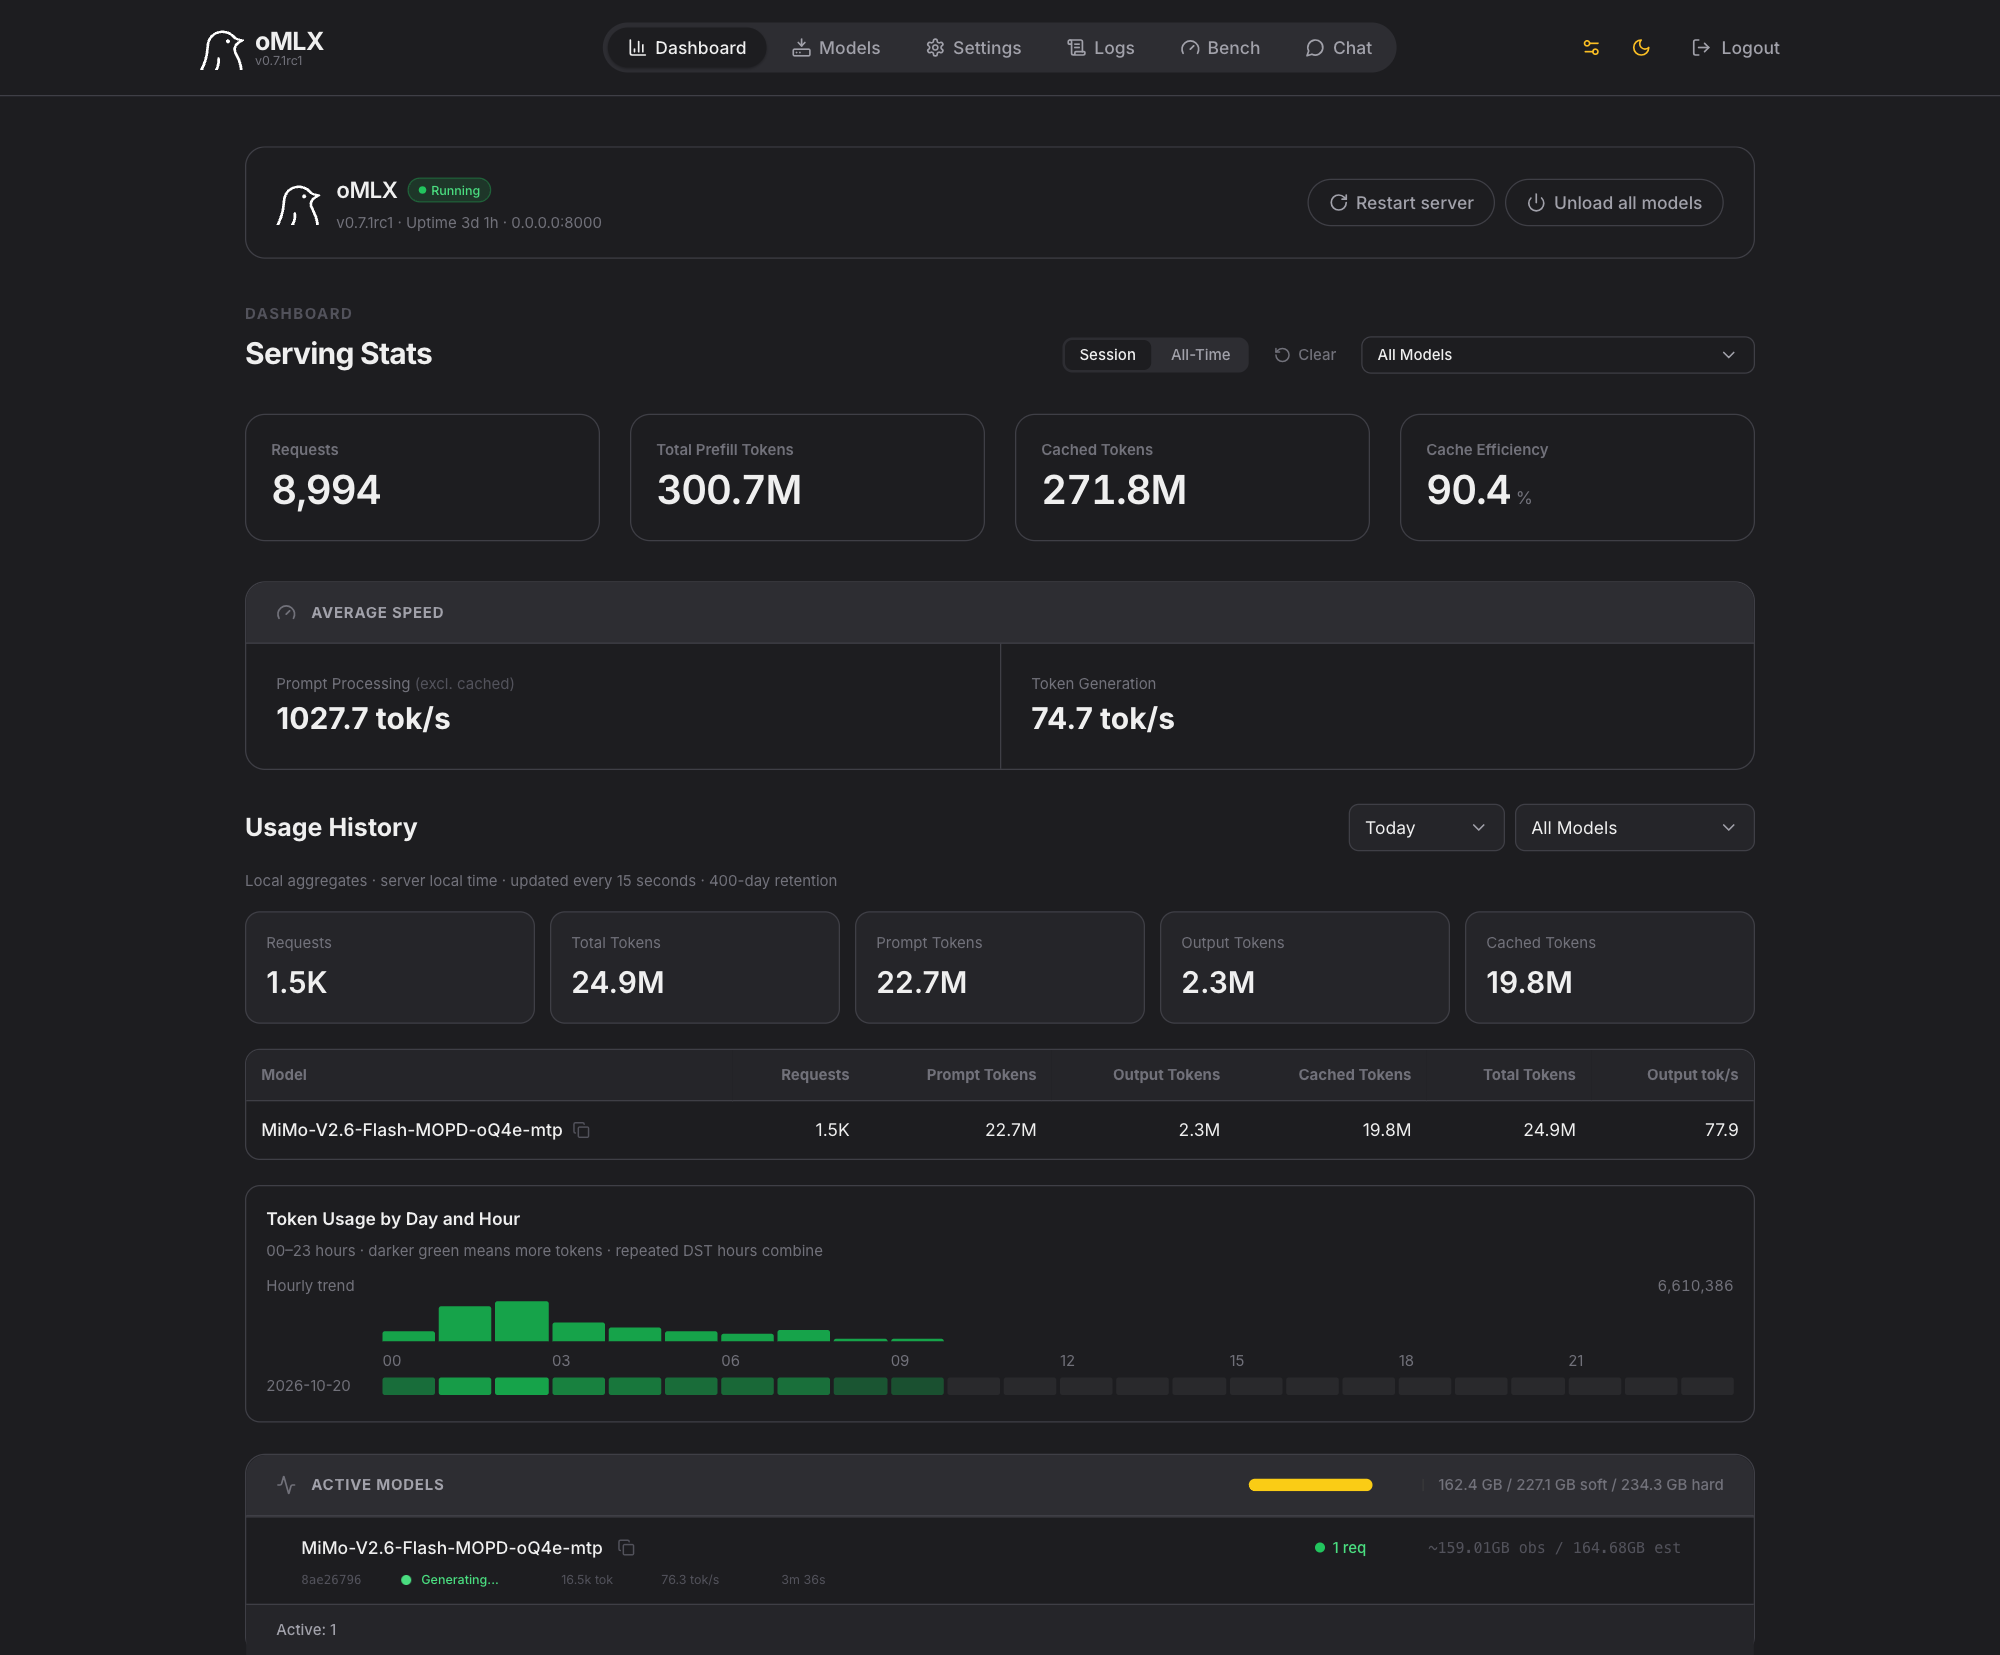
Task: Click the Generating... status text
Action: pos(459,1580)
